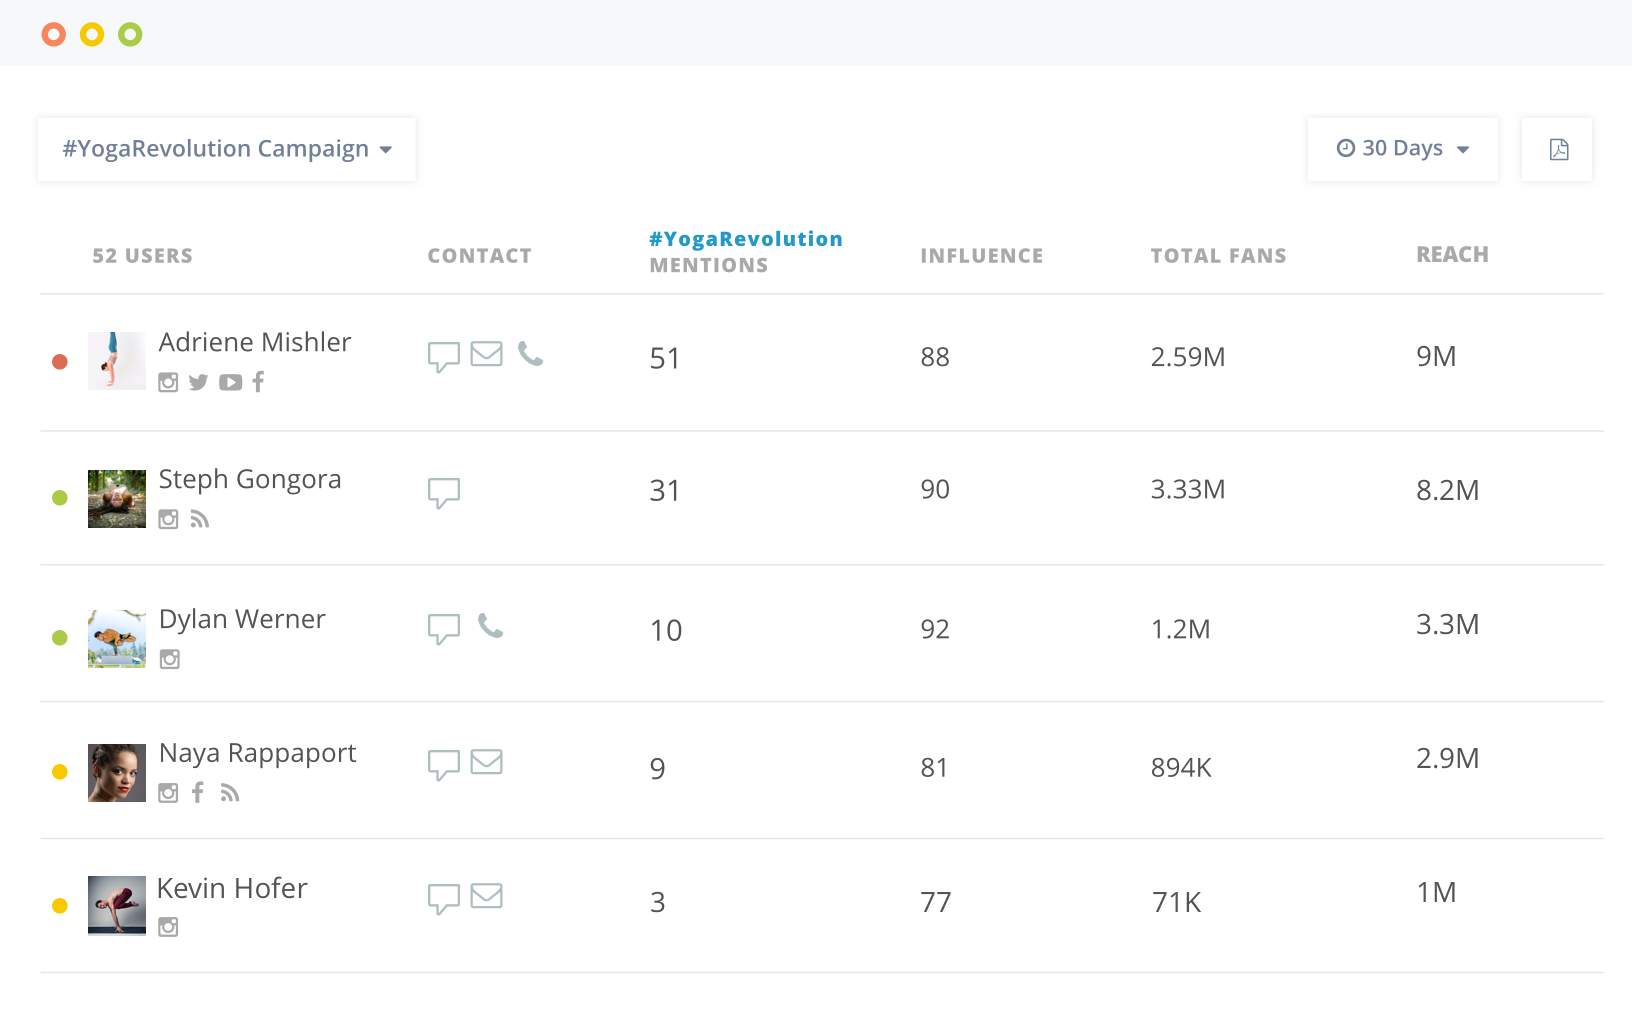Expand the 30 Days time range dropdown

[1402, 150]
